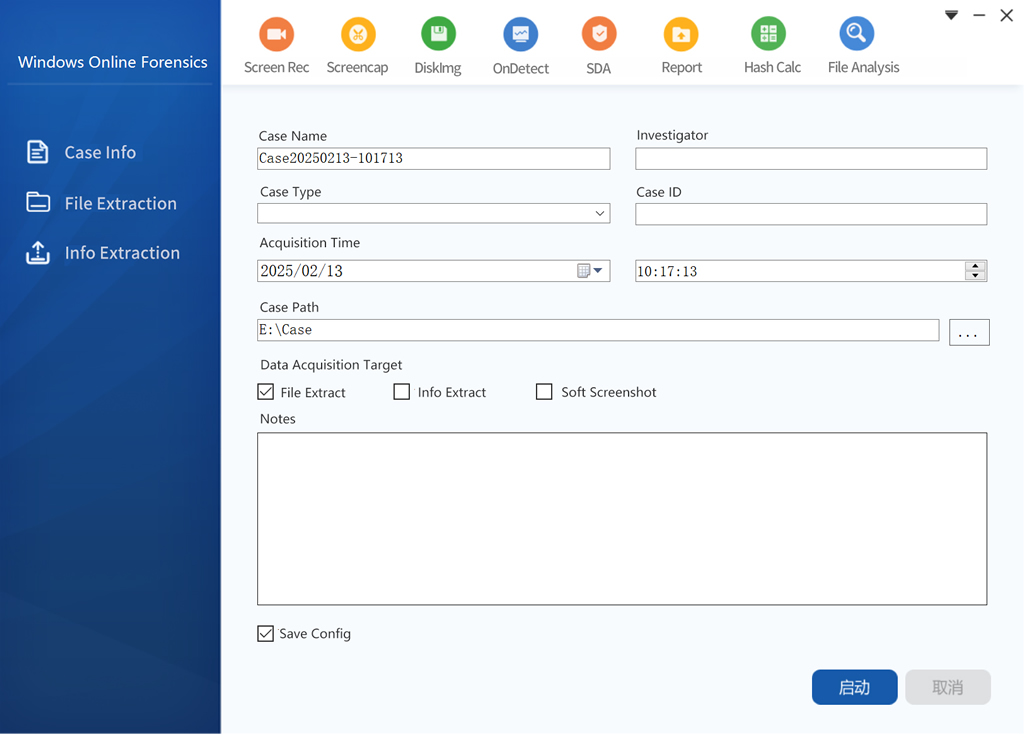Decrease the acquisition time with the down arrow
Viewport: 1024px width, 734px height.
(975, 276)
